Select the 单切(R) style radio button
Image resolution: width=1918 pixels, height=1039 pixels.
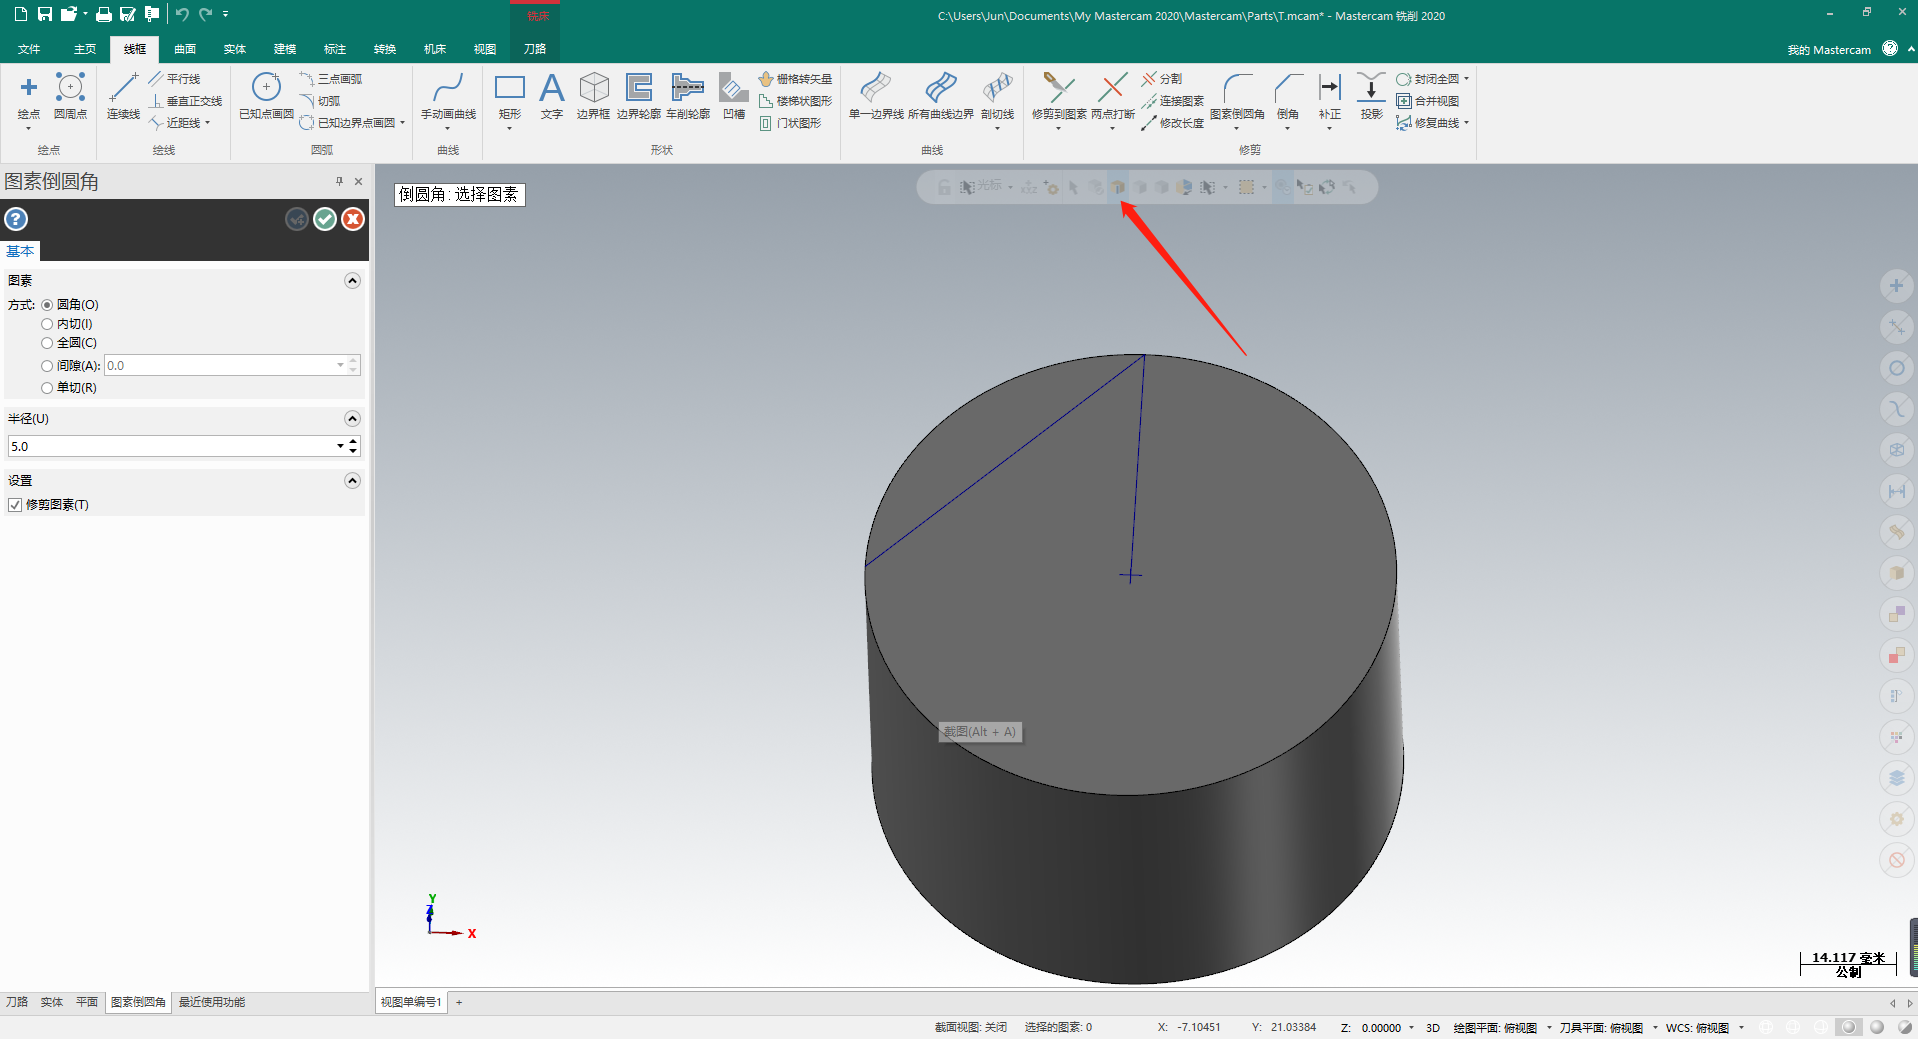(x=47, y=388)
